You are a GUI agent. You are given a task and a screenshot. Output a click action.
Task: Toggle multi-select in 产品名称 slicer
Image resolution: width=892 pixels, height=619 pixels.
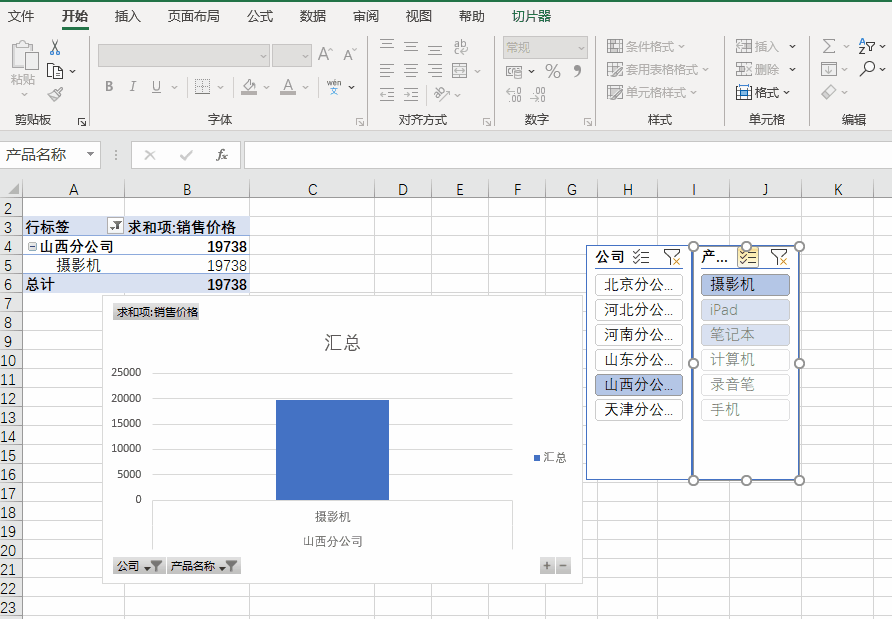748,257
